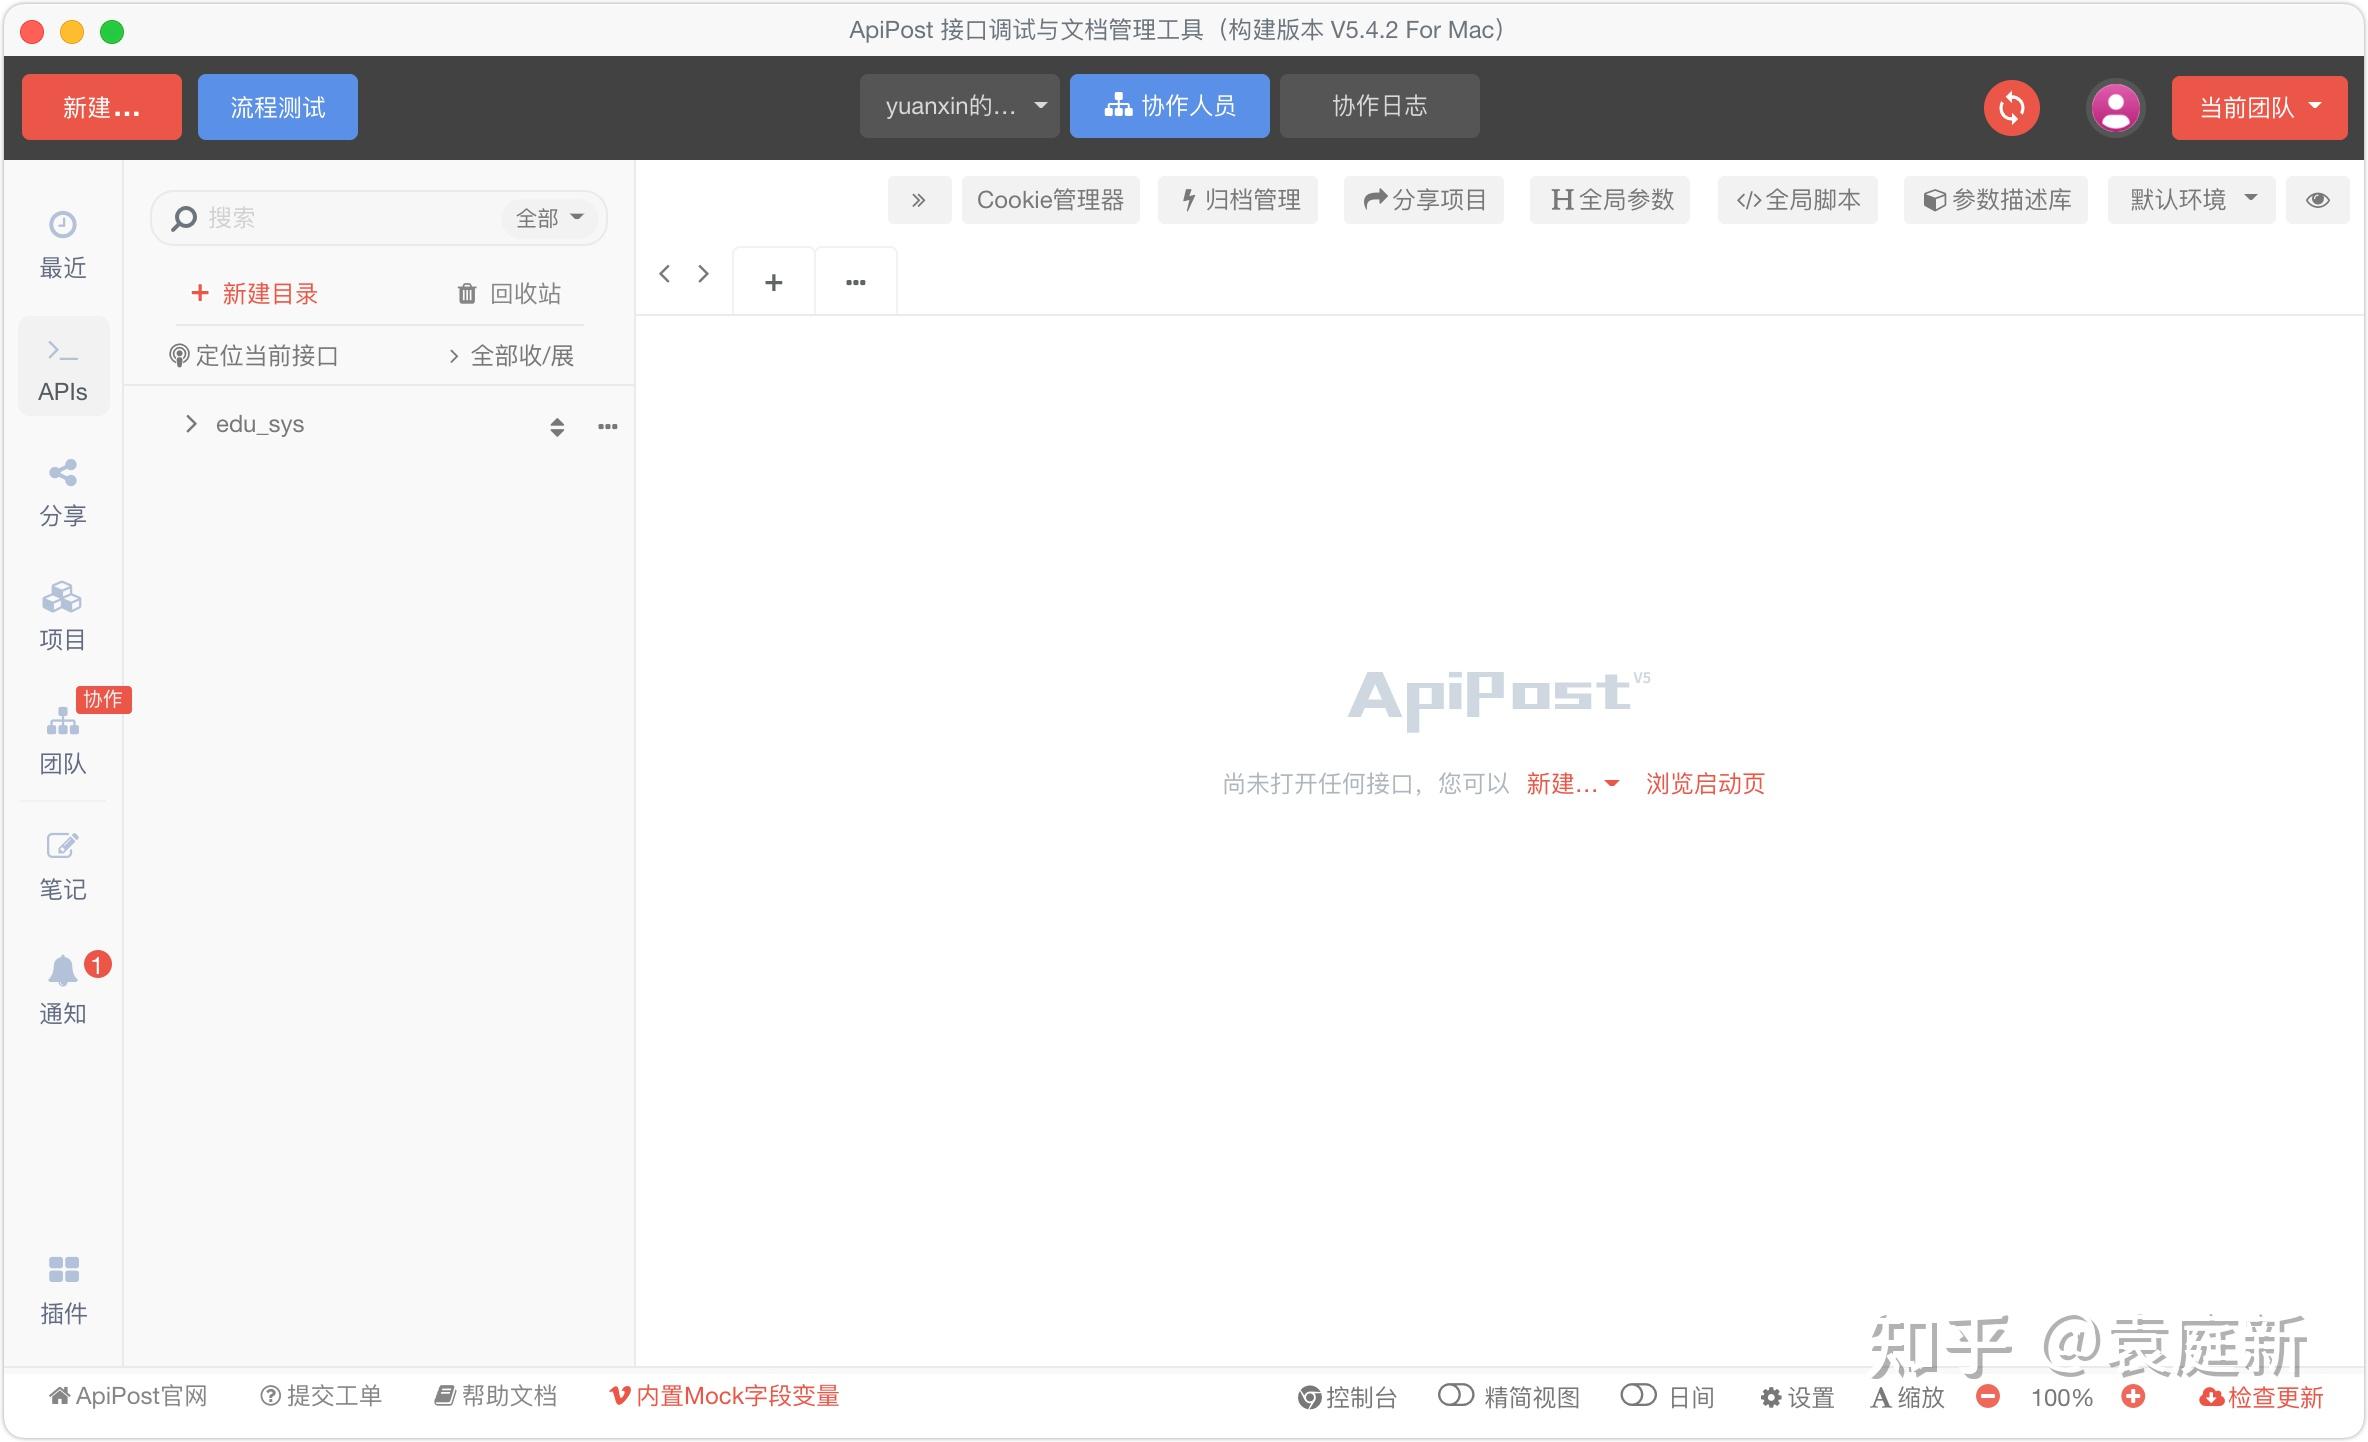Open the 全部 search filter dropdown

pyautogui.click(x=548, y=217)
